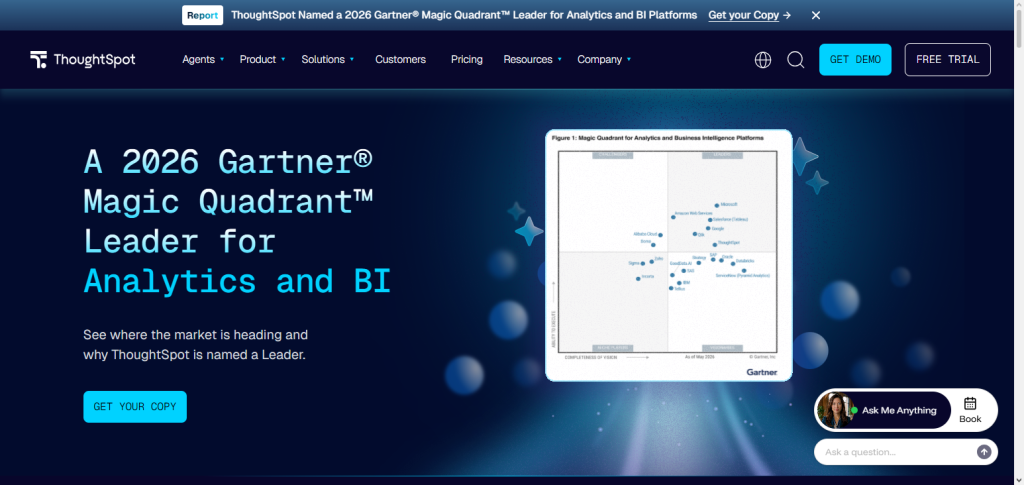The width and height of the screenshot is (1024, 485).
Task: Click the ThoughtSpot logo
Action: 83,59
